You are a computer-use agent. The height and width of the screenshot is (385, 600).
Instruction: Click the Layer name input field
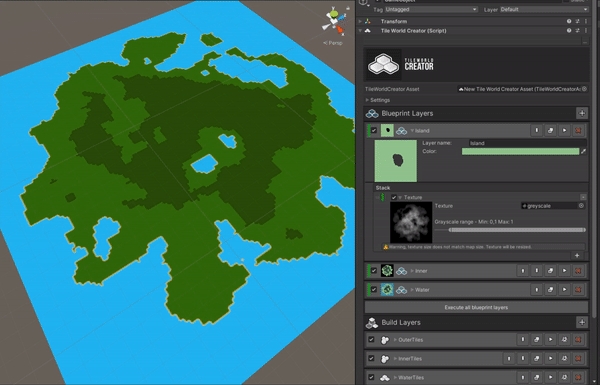pyautogui.click(x=527, y=143)
